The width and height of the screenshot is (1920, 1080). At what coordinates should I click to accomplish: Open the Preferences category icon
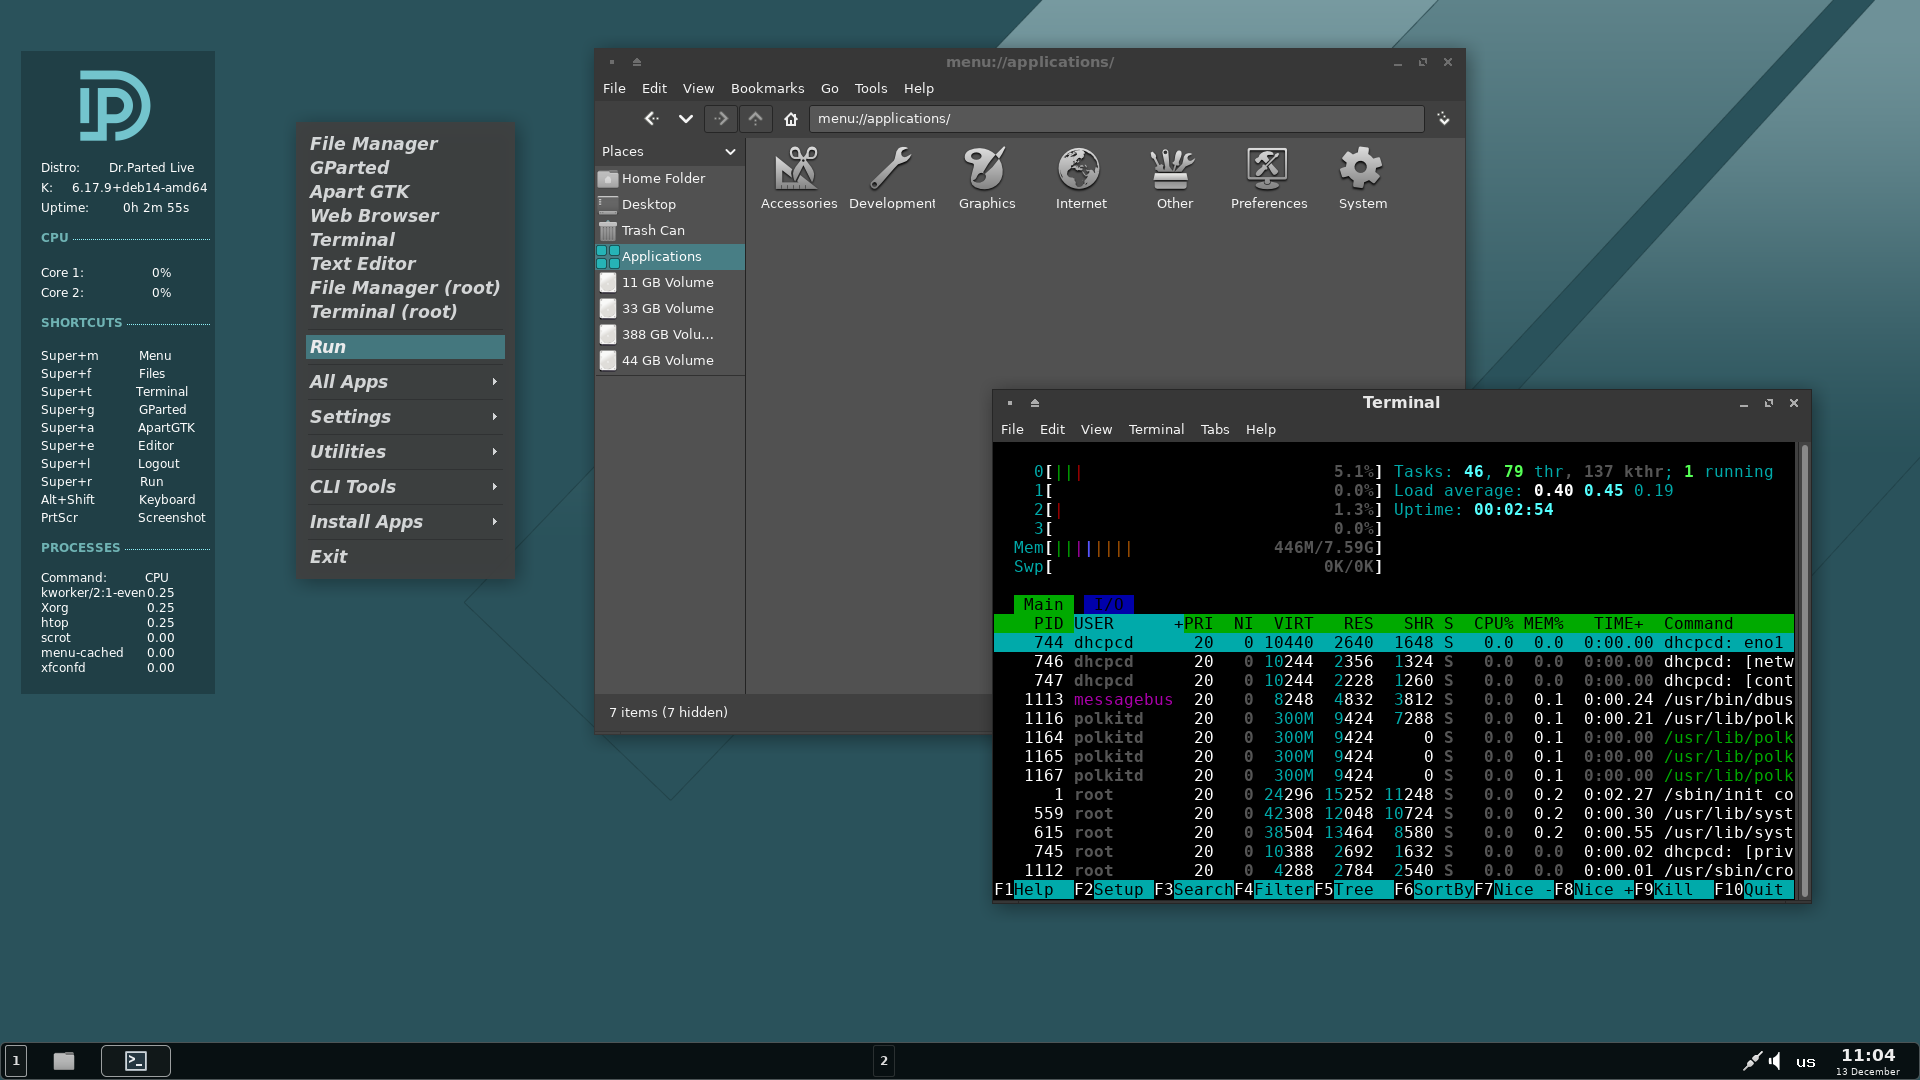tap(1268, 170)
